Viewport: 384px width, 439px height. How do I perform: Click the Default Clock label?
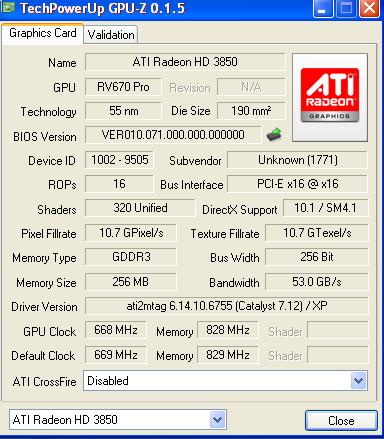(43, 356)
